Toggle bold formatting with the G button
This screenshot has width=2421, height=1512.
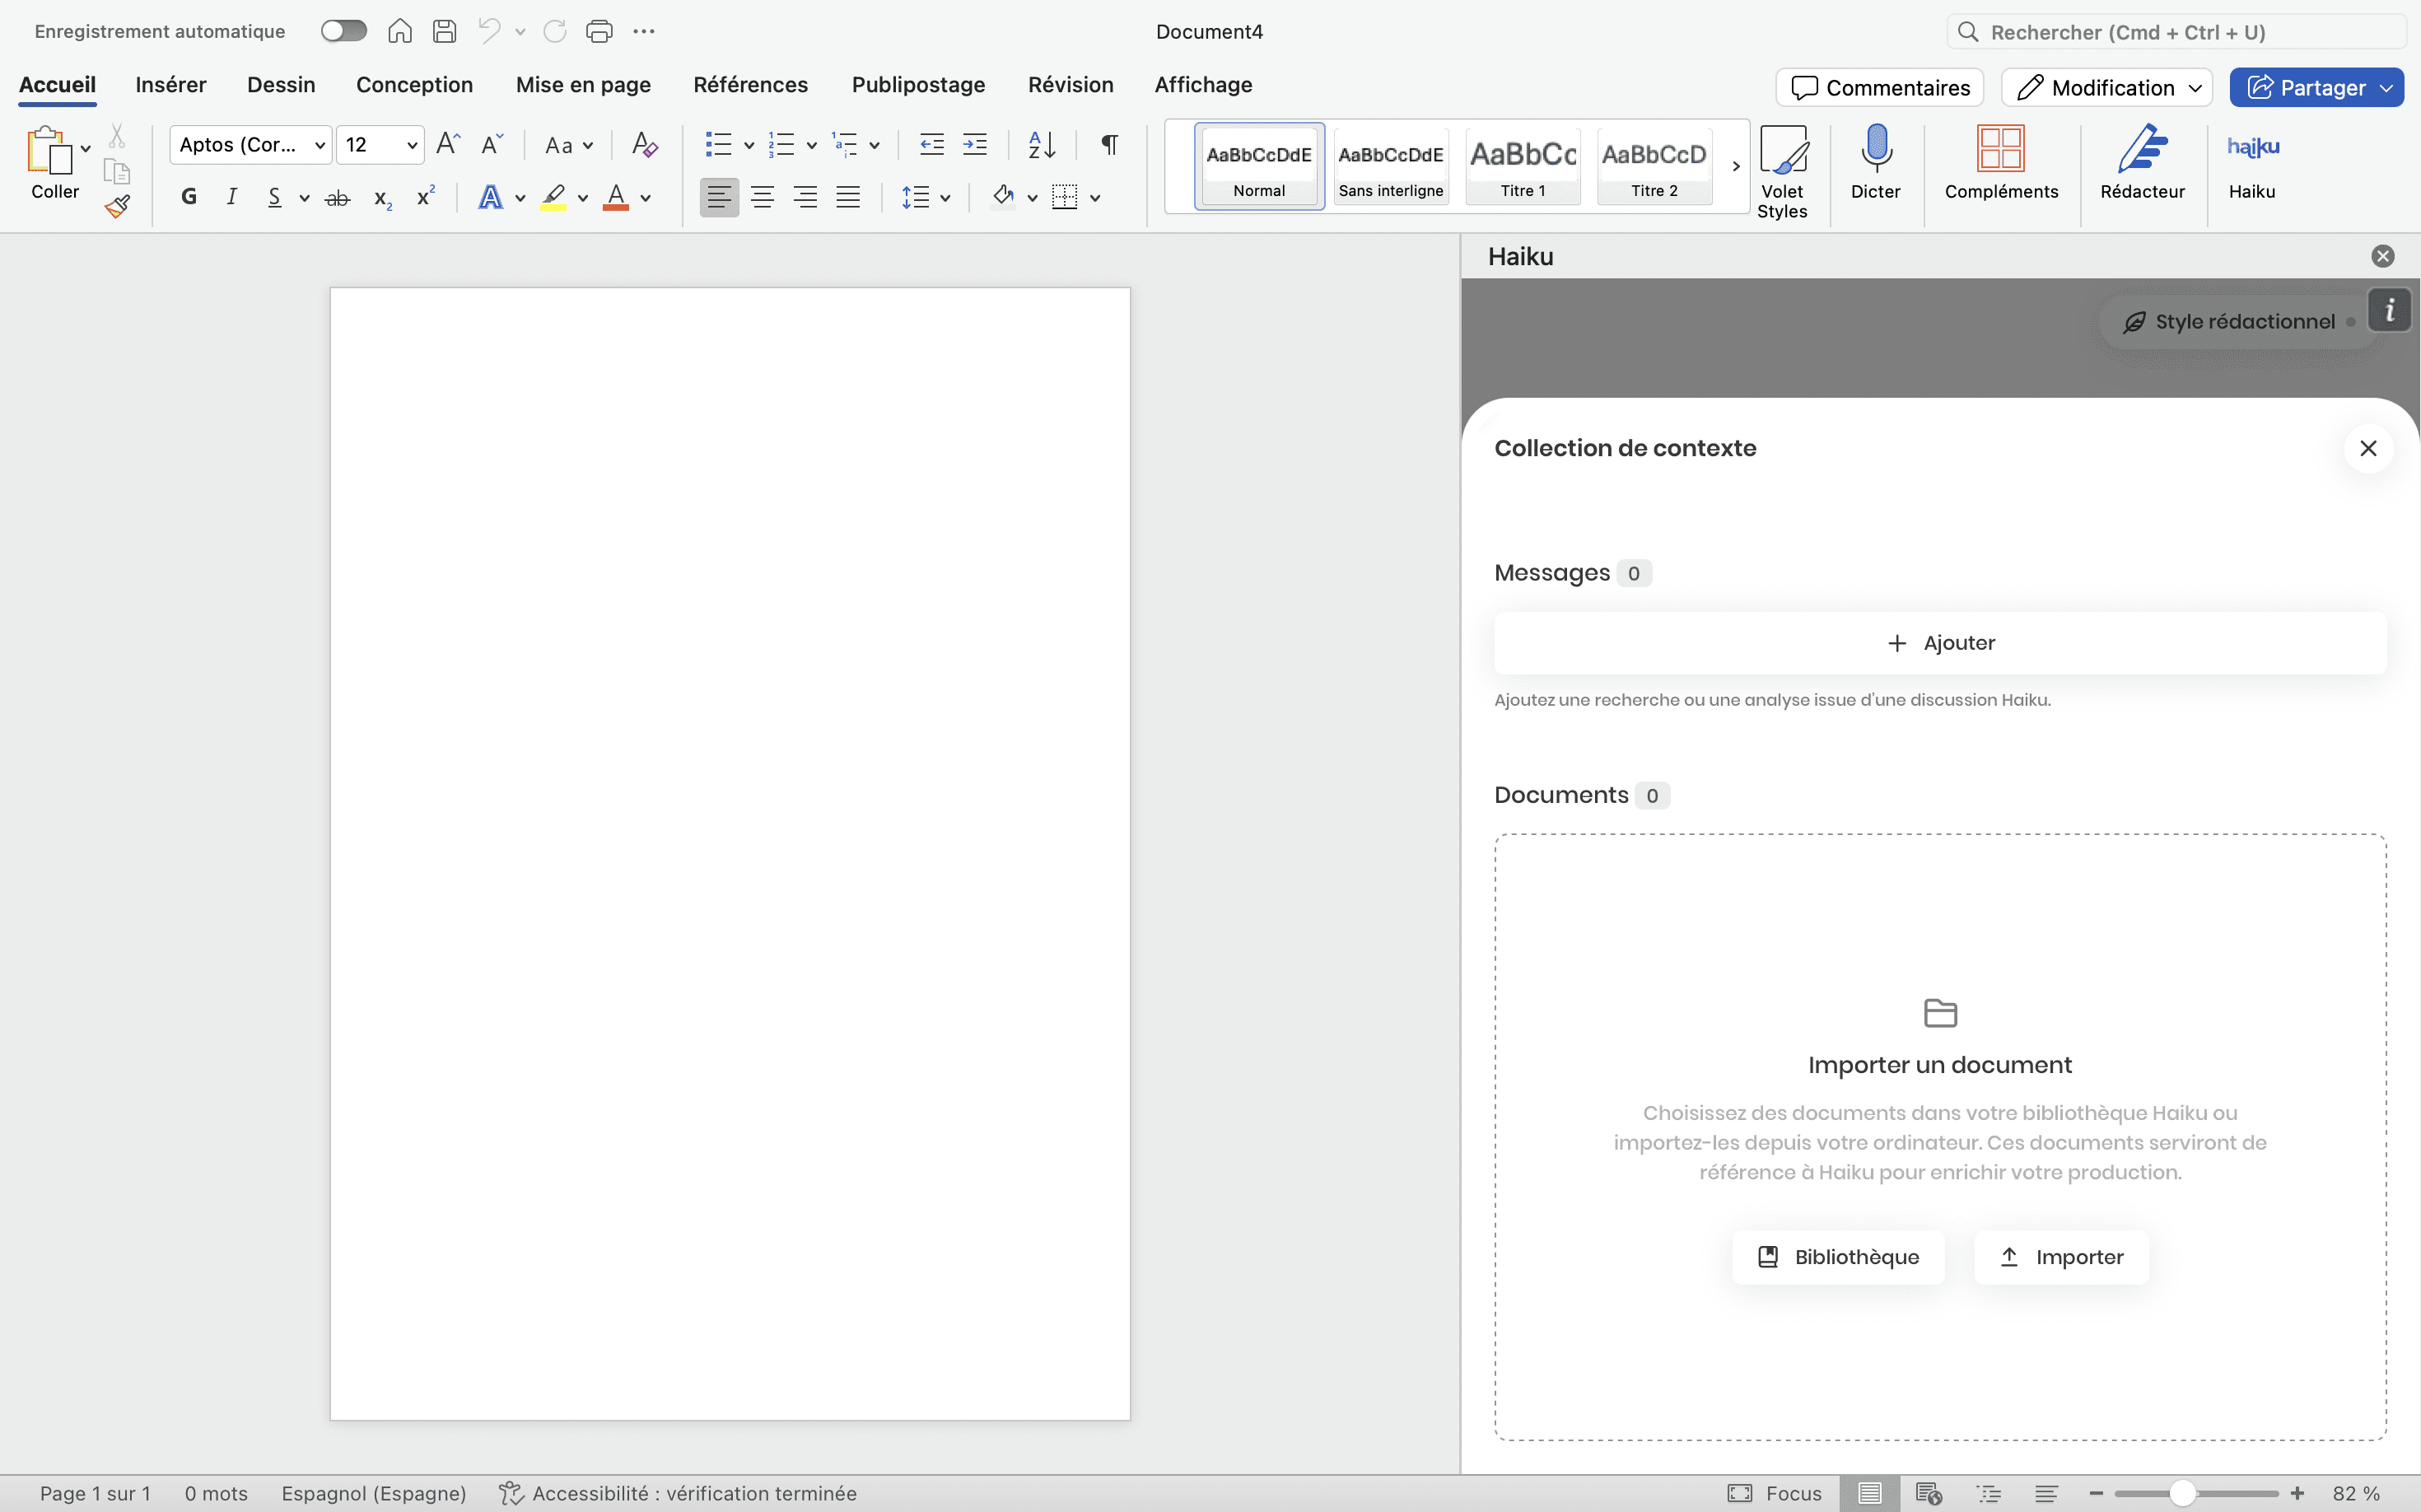pyautogui.click(x=189, y=197)
